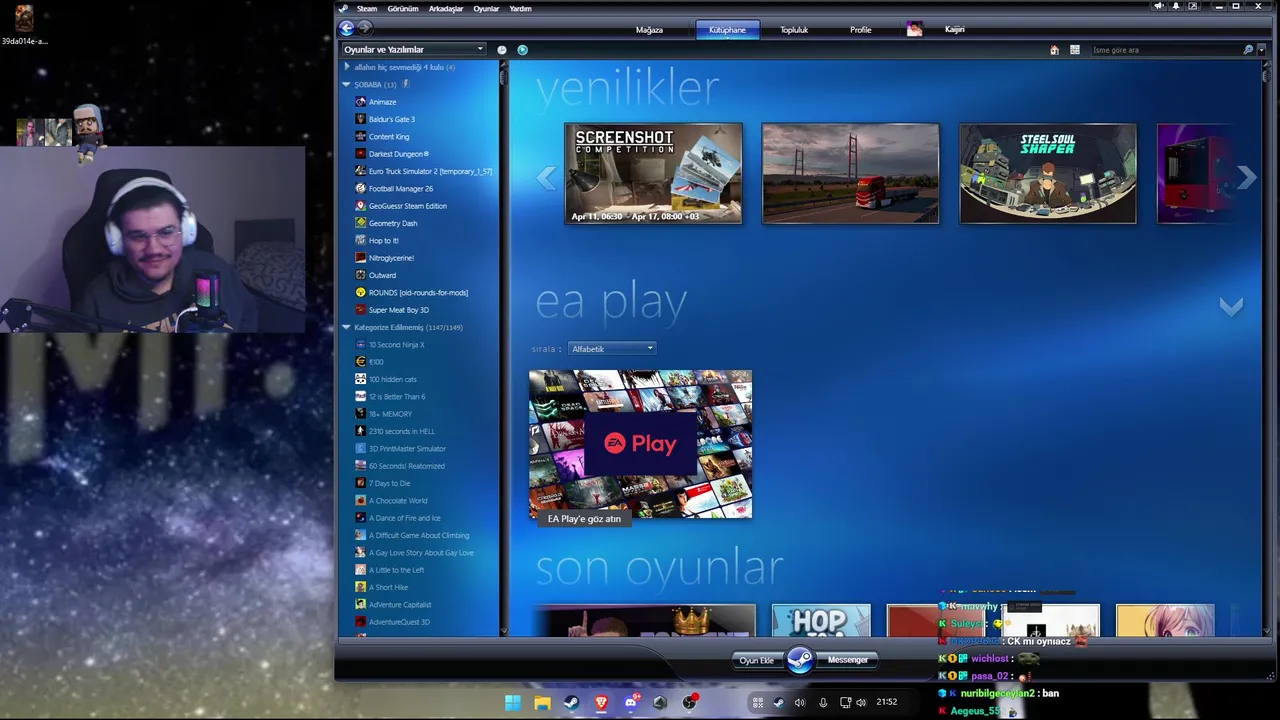Open the Windows Start menu

pyautogui.click(x=512, y=702)
